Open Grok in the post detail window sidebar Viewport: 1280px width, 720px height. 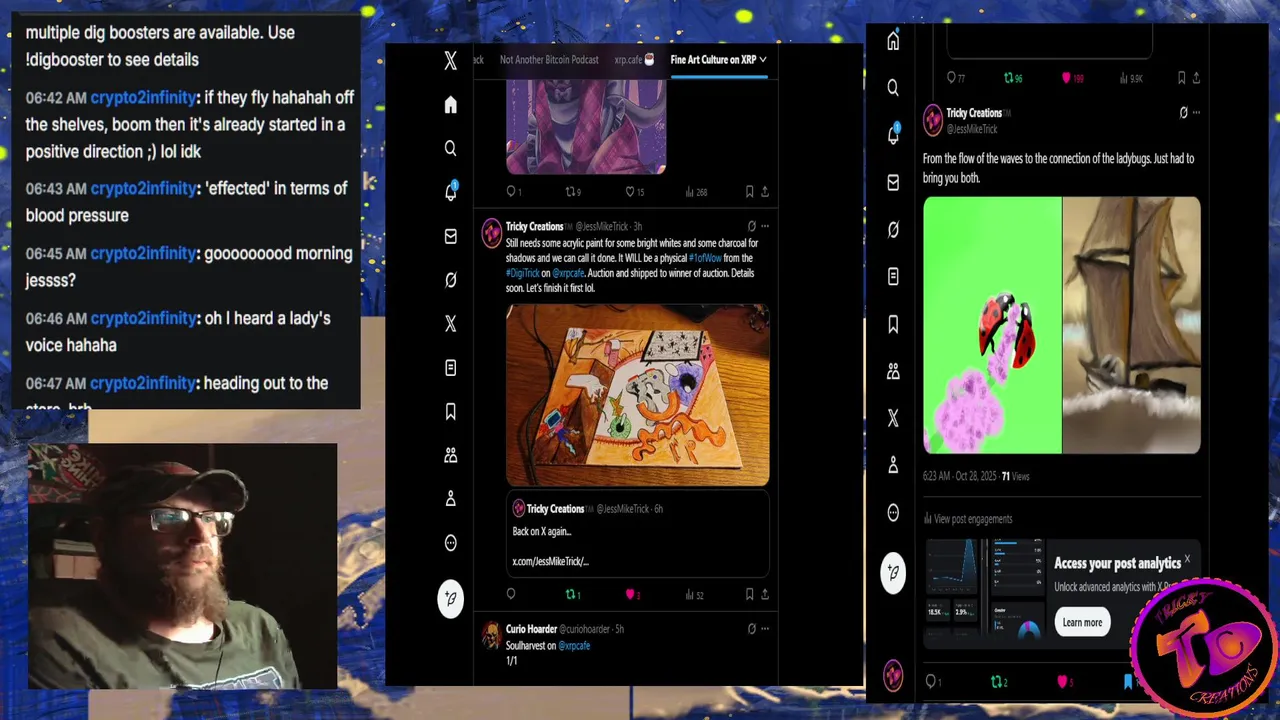click(893, 229)
